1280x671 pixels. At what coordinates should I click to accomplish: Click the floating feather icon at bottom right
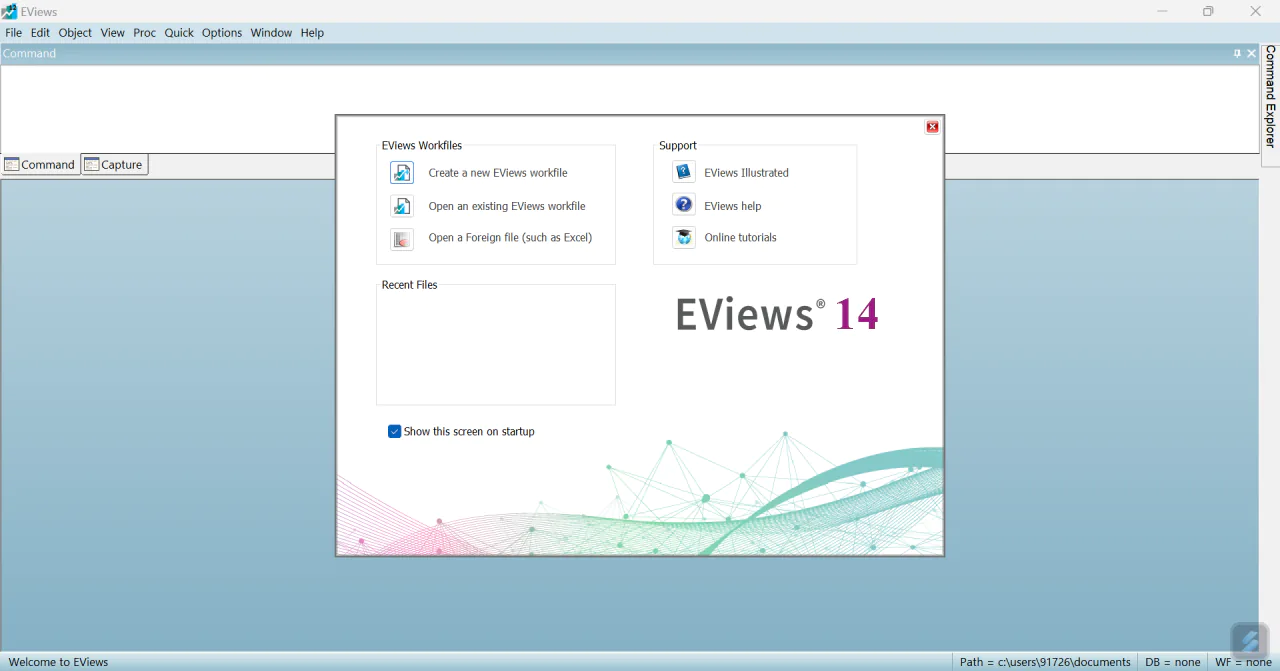(1249, 641)
